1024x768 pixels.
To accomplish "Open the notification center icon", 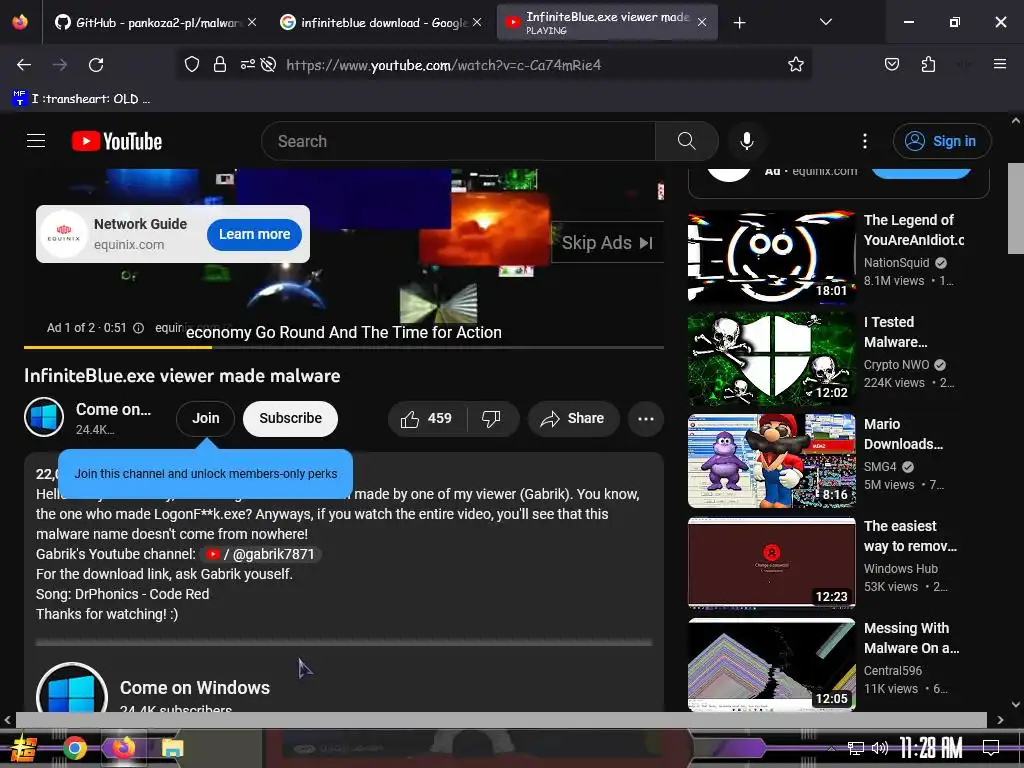I will coord(991,748).
